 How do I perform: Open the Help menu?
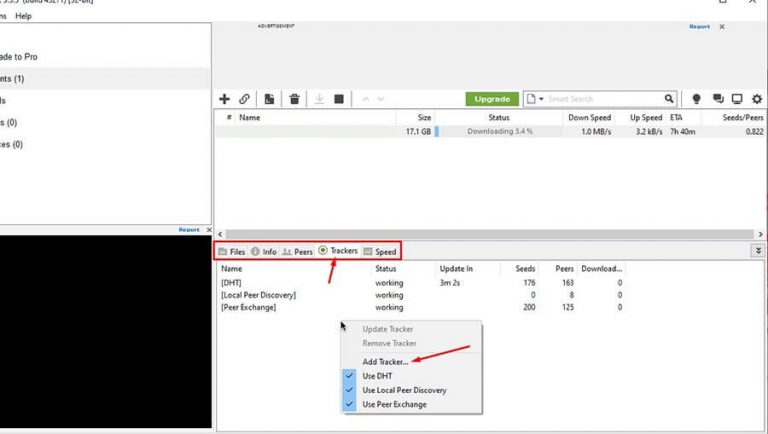(23, 16)
